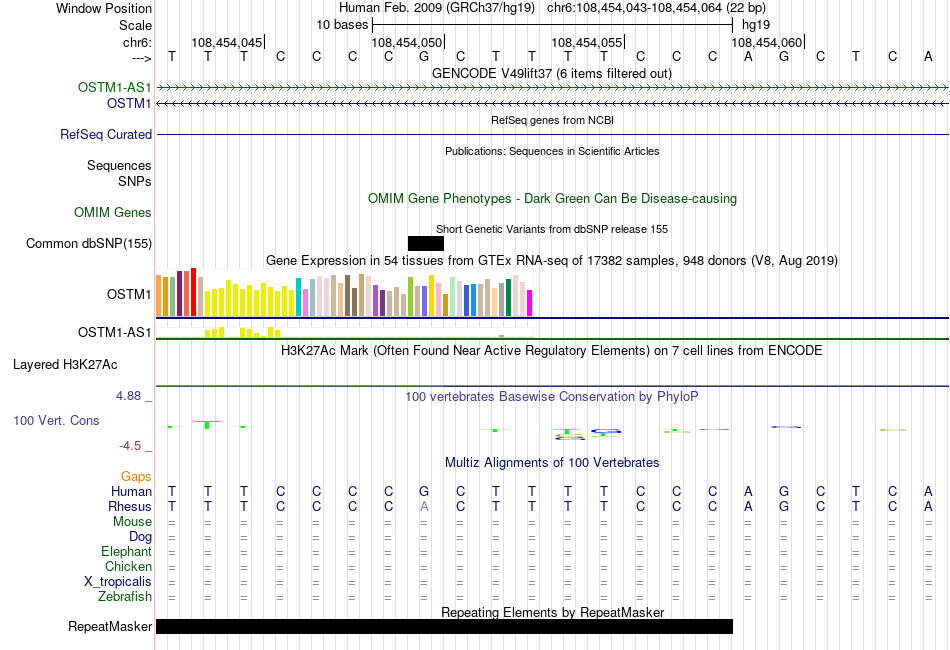Viewport: 950px width, 650px height.
Task: Click the Zebrafish alignment row label
Action: pyautogui.click(x=125, y=596)
